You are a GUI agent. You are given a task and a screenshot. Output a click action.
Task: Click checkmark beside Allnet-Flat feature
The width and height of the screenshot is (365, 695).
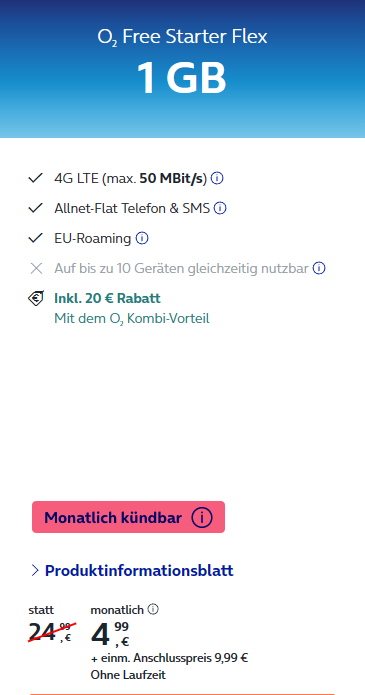tap(35, 208)
